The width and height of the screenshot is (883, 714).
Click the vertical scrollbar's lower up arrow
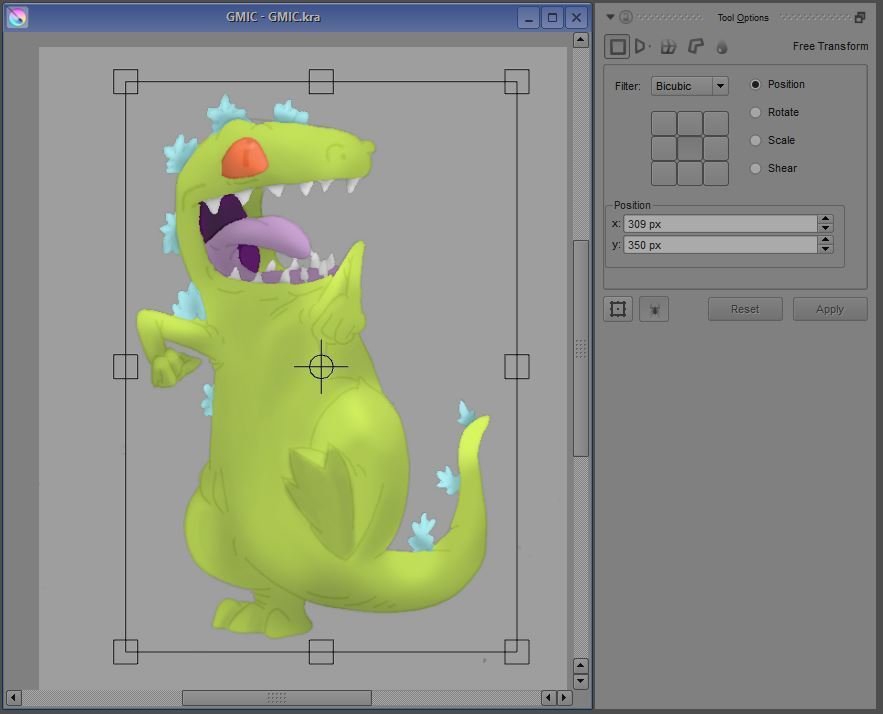click(581, 666)
